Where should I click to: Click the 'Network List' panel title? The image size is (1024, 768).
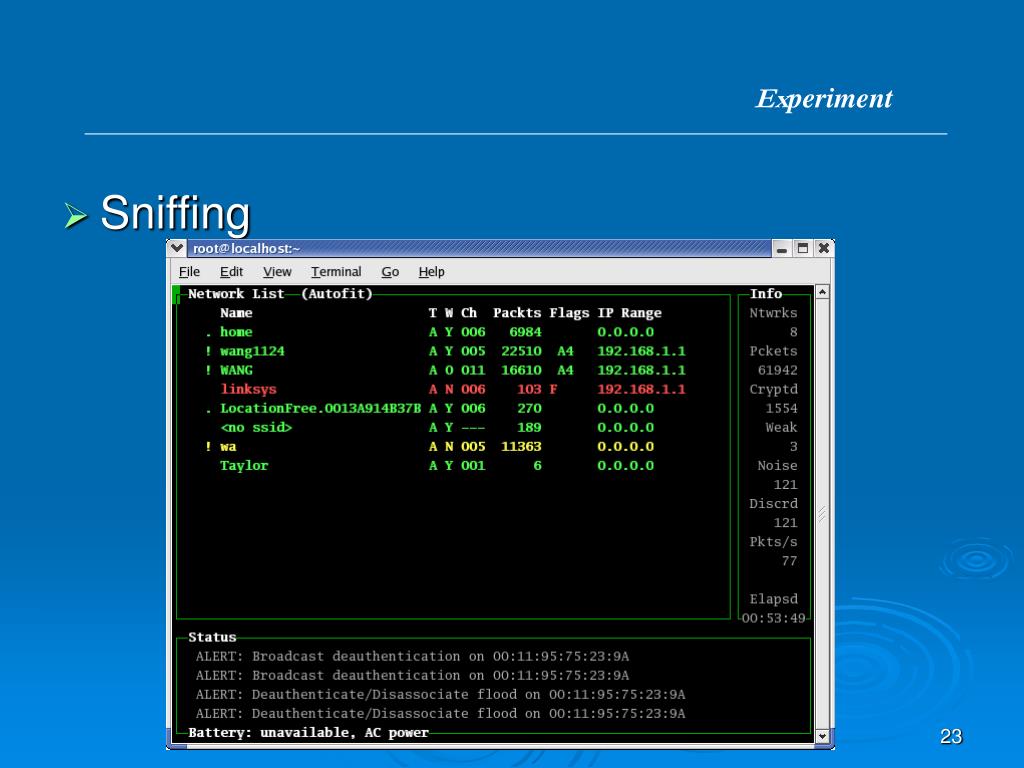(x=236, y=294)
